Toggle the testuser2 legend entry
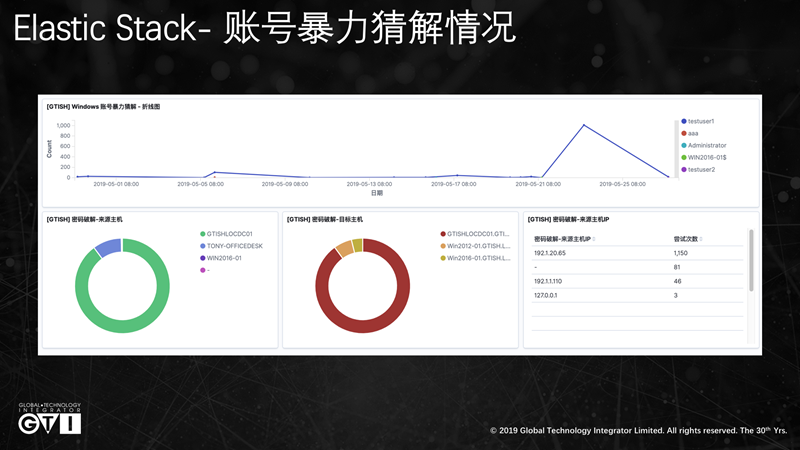Image resolution: width=800 pixels, height=450 pixels. click(698, 169)
